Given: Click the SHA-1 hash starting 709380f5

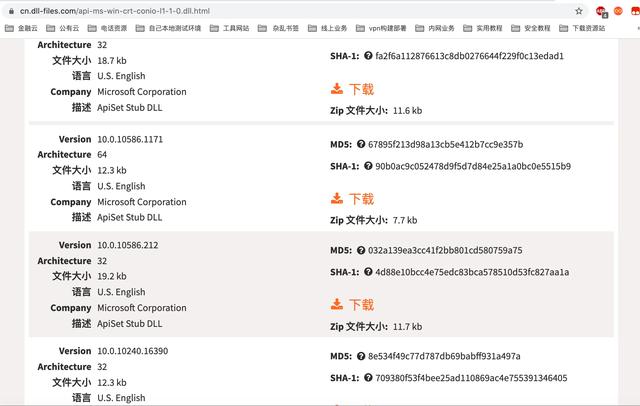Looking at the screenshot, I should [471, 378].
